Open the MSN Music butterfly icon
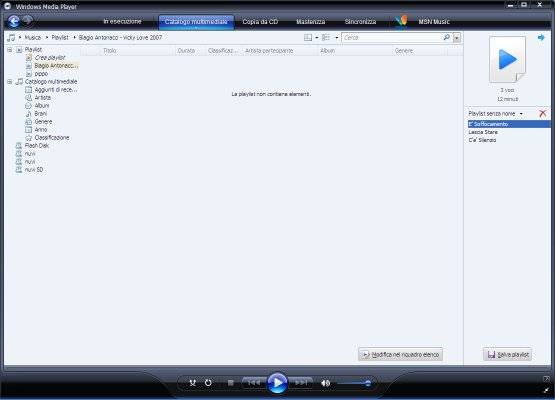Viewport: 555px width, 400px height. (x=401, y=21)
